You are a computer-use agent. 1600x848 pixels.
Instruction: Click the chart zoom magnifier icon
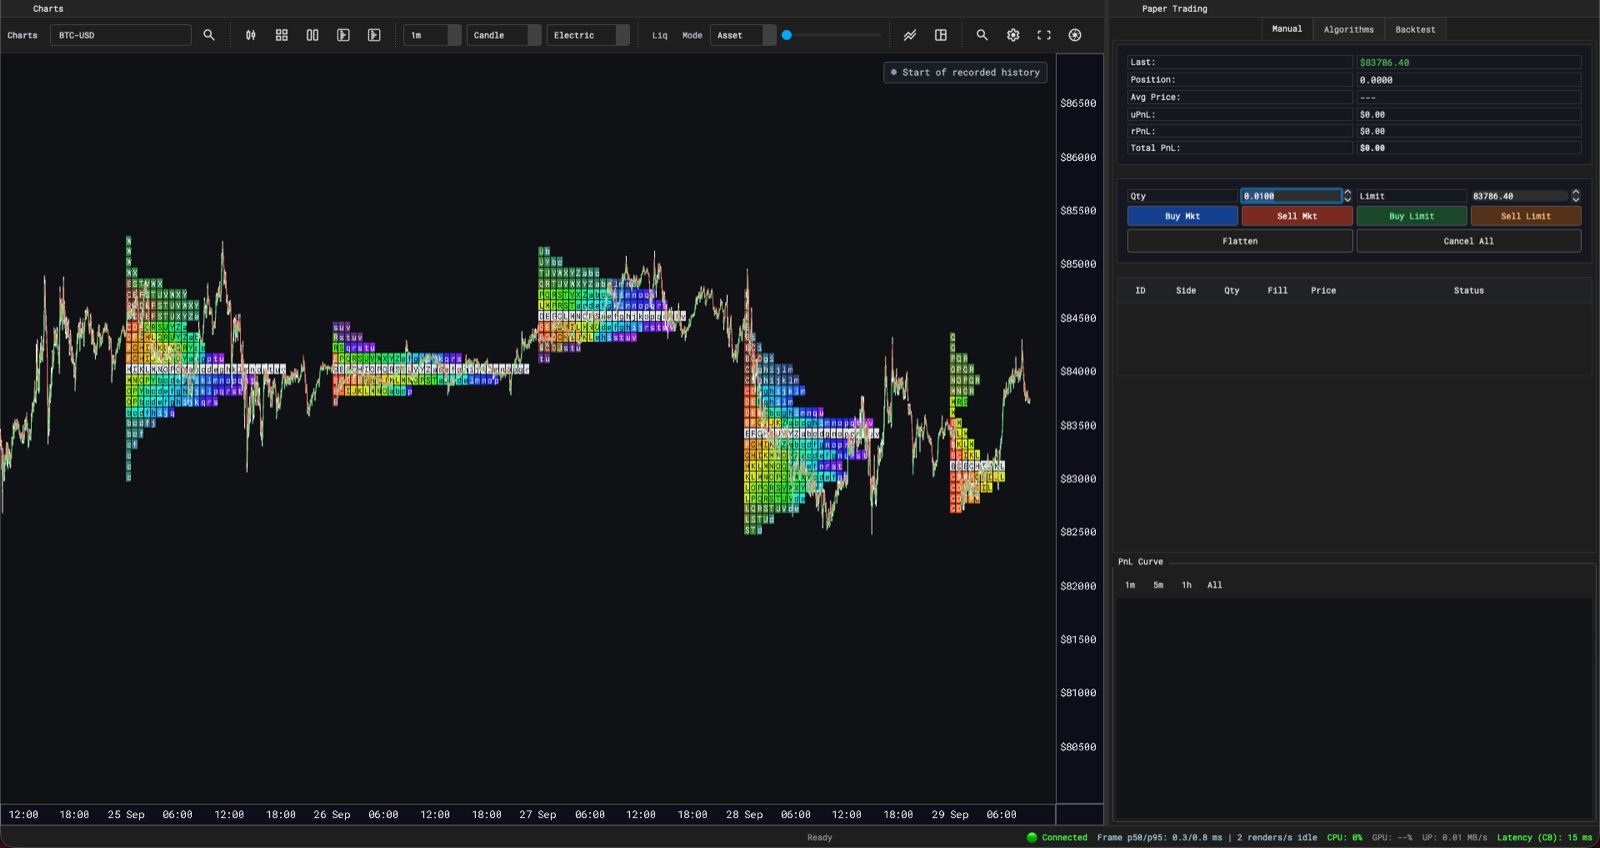[982, 35]
